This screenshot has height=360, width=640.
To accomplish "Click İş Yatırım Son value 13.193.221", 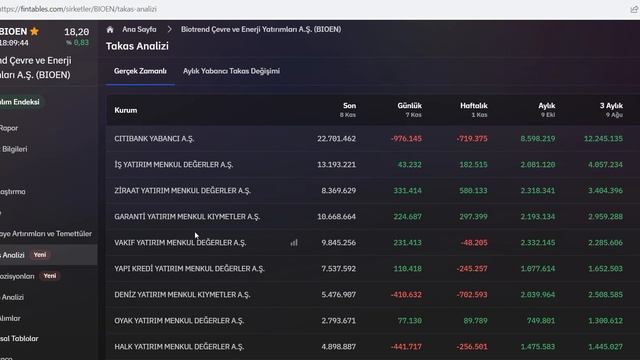I will [336, 165].
